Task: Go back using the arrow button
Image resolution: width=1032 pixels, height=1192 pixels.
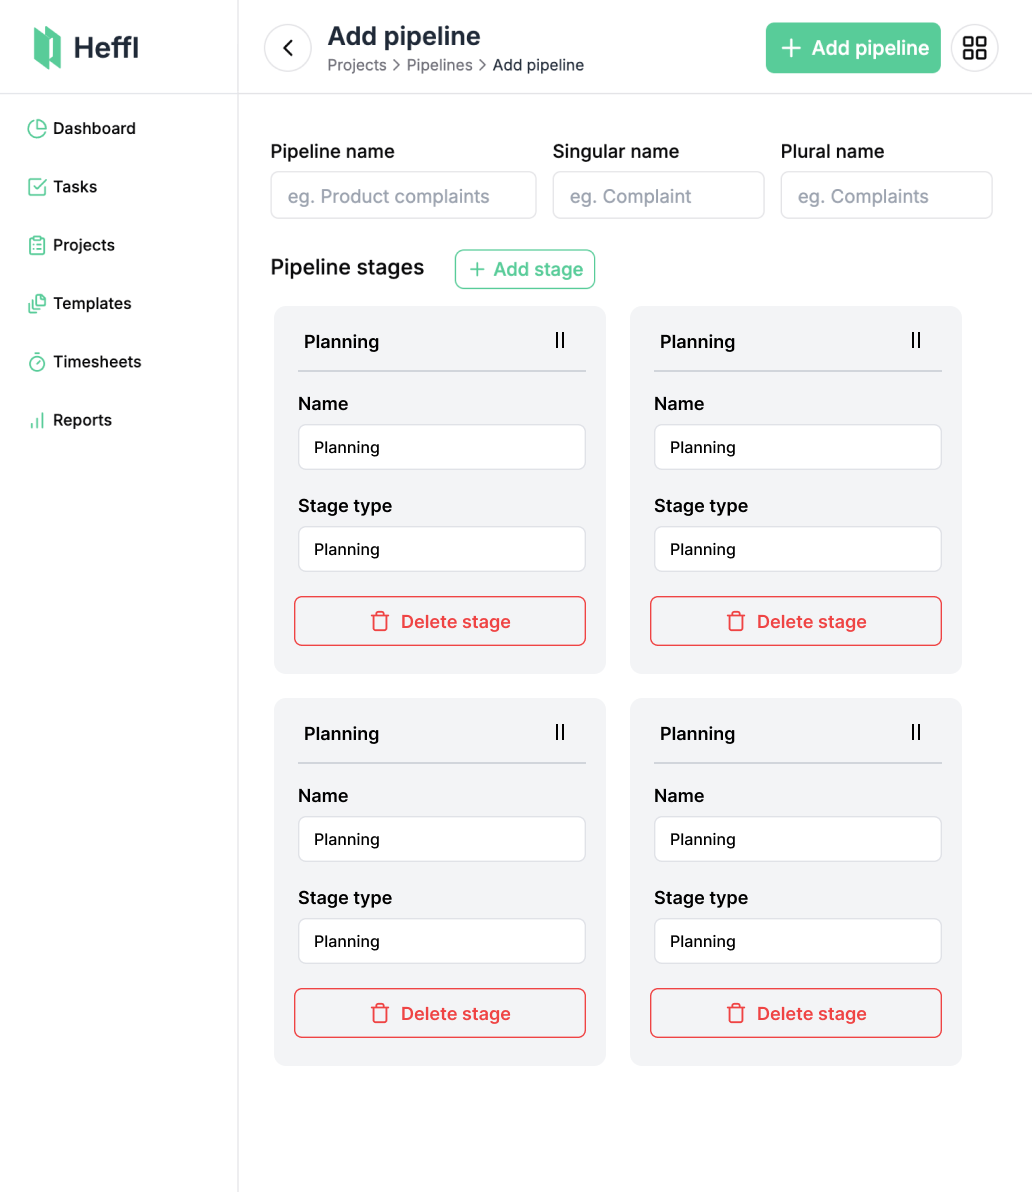Action: [x=288, y=48]
